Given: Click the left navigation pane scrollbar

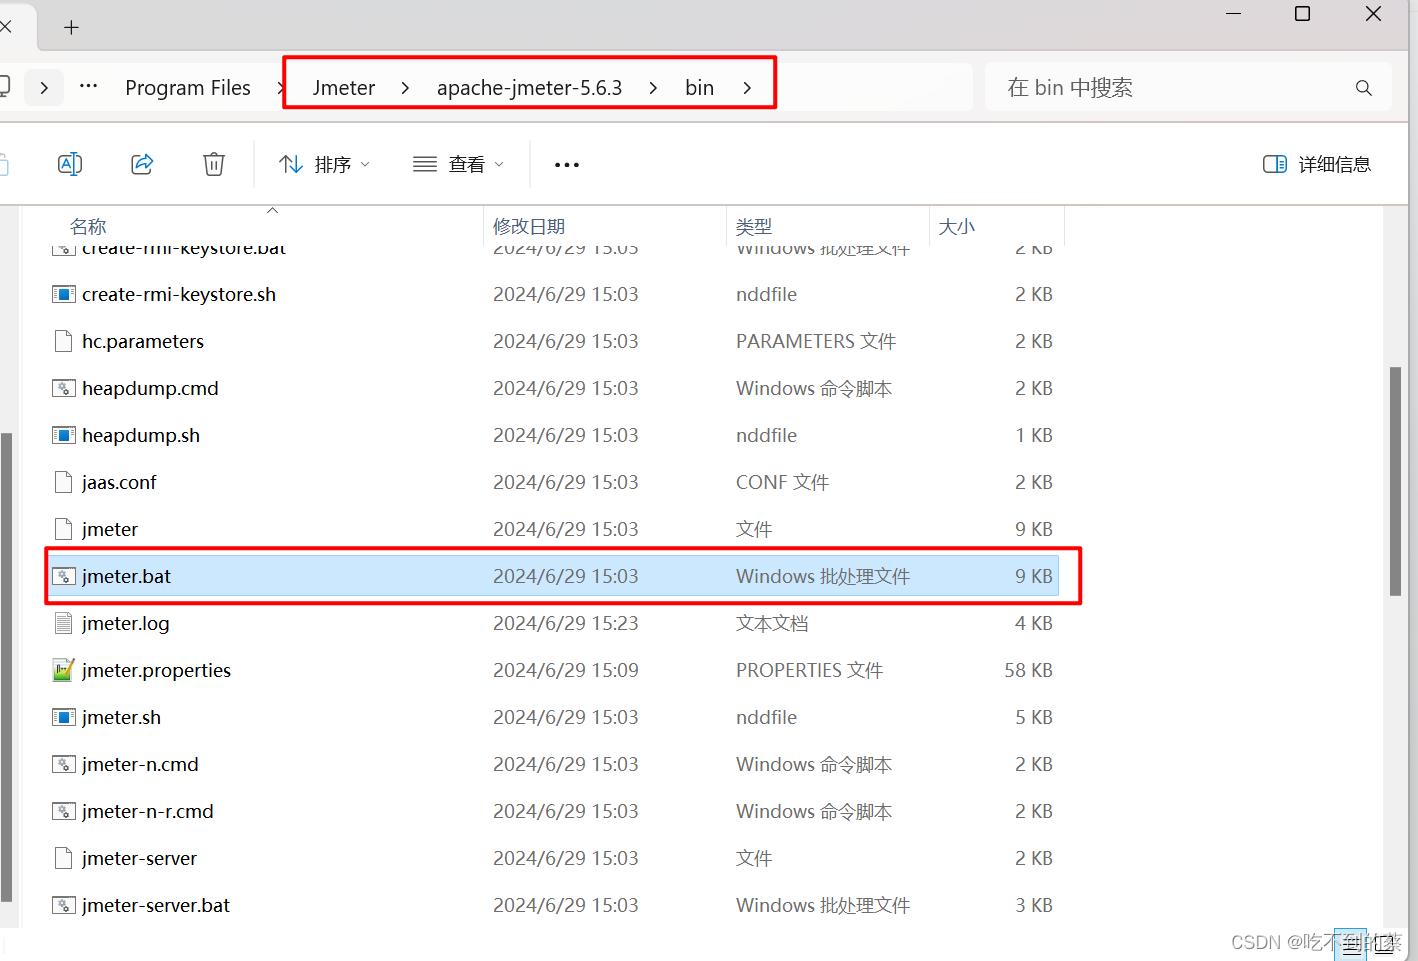Looking at the screenshot, I should point(6,667).
